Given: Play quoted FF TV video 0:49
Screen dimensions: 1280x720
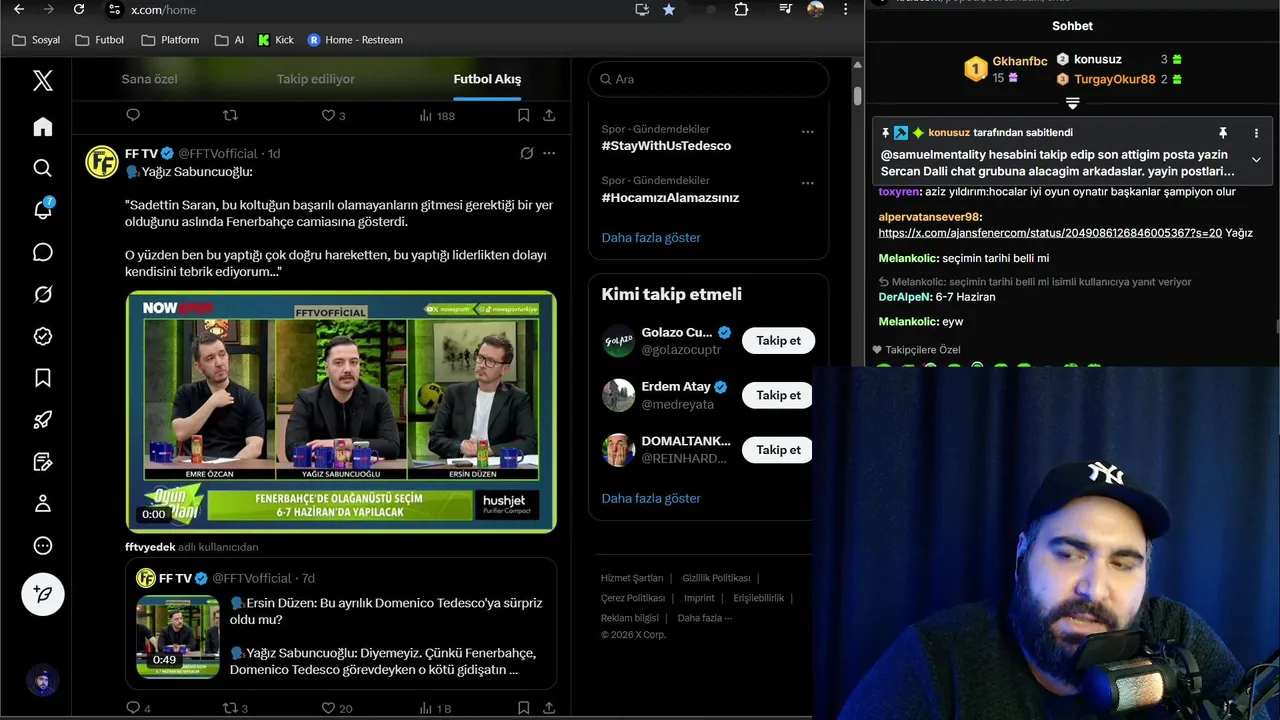Looking at the screenshot, I should click(x=178, y=637).
